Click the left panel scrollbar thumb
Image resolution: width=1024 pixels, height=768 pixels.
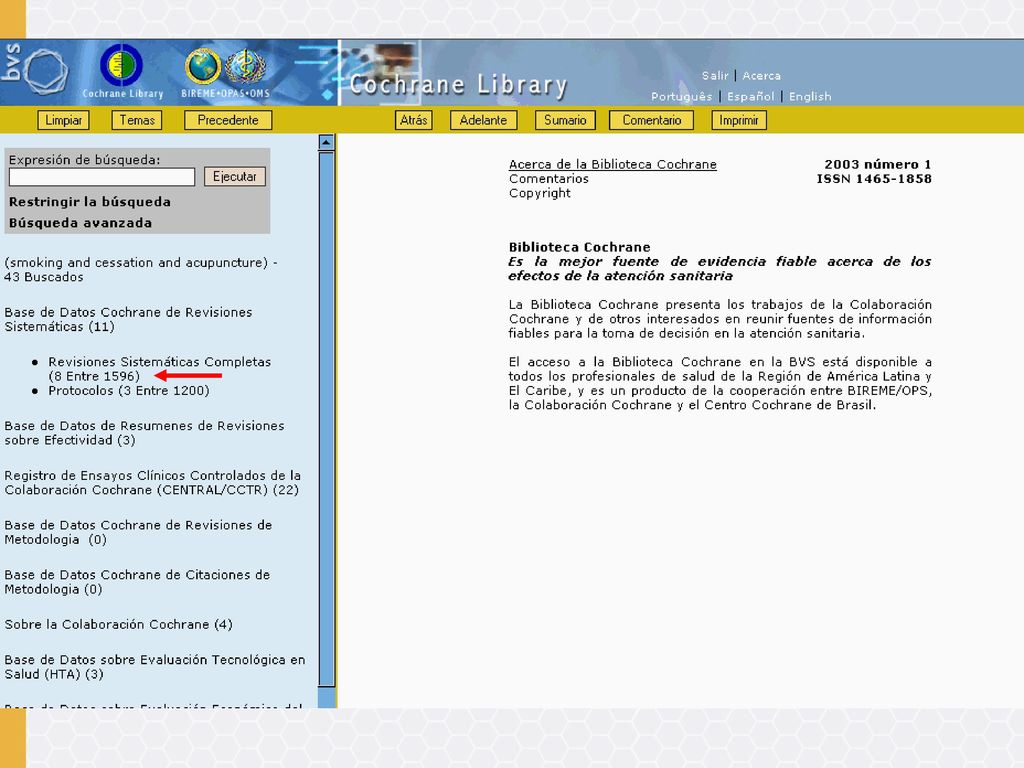tap(327, 419)
